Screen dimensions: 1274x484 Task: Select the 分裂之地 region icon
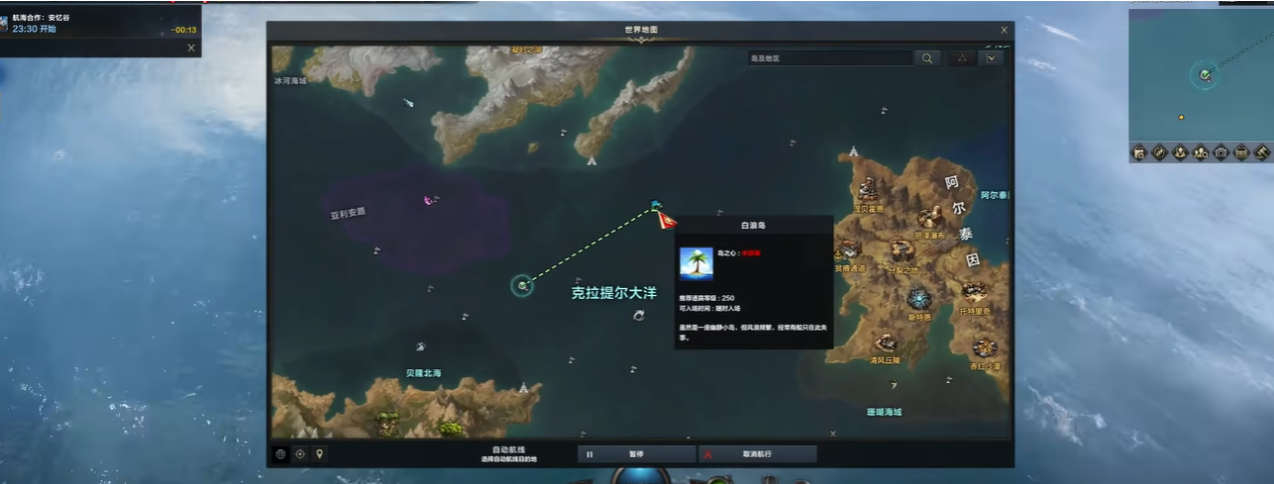click(x=901, y=249)
